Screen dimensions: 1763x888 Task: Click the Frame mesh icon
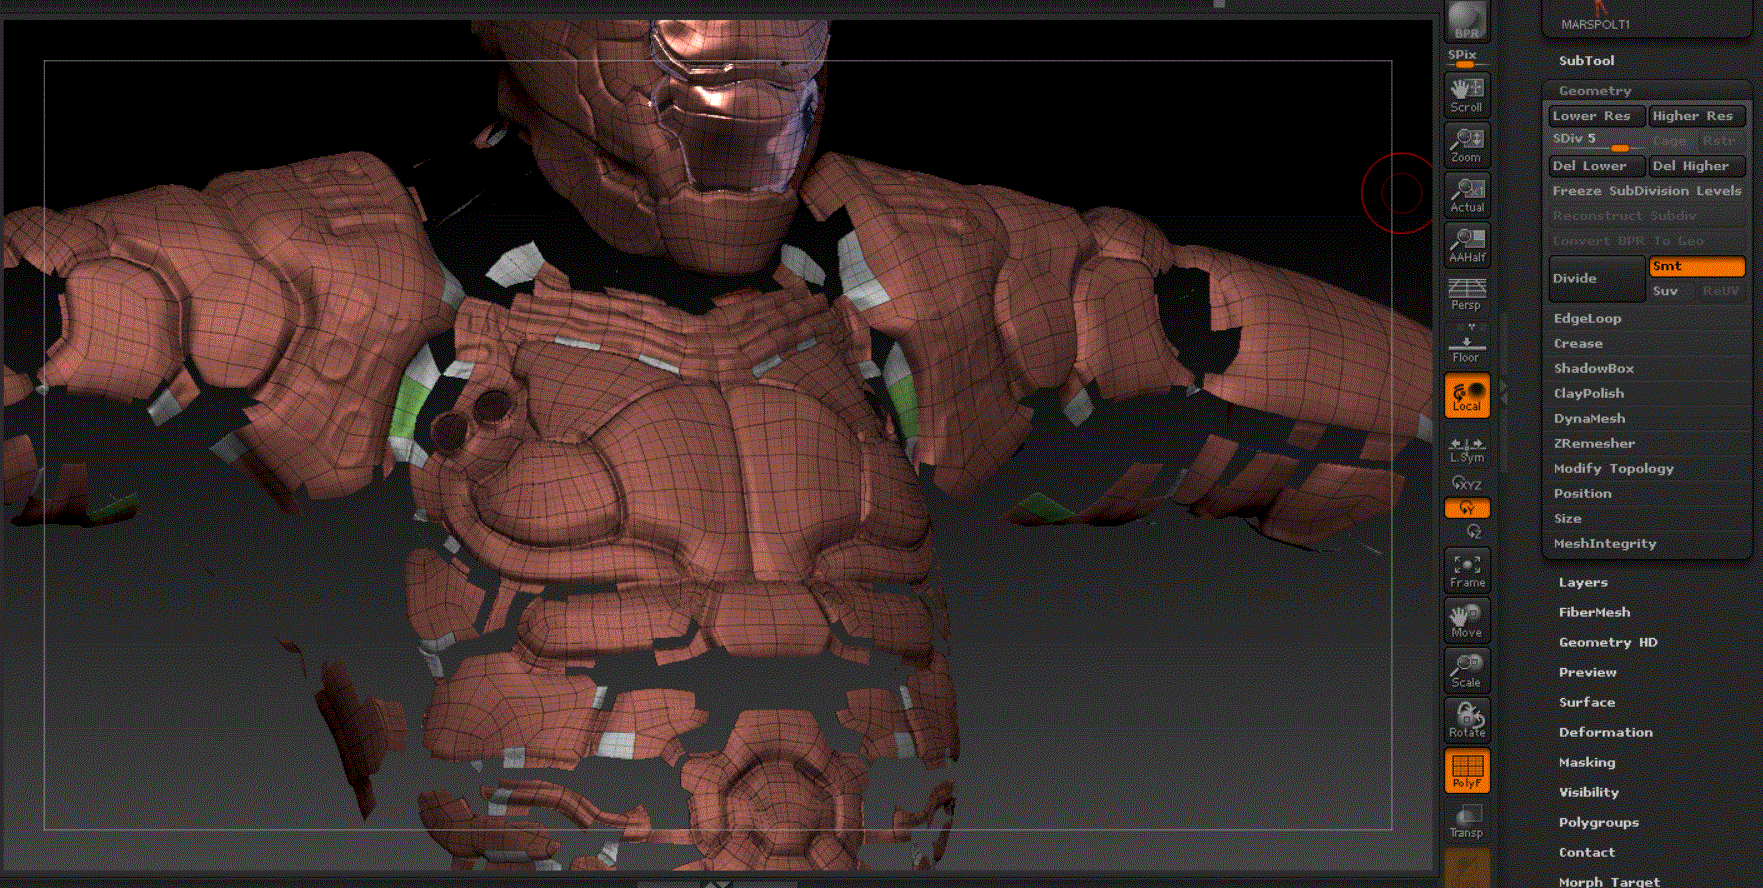click(1467, 570)
